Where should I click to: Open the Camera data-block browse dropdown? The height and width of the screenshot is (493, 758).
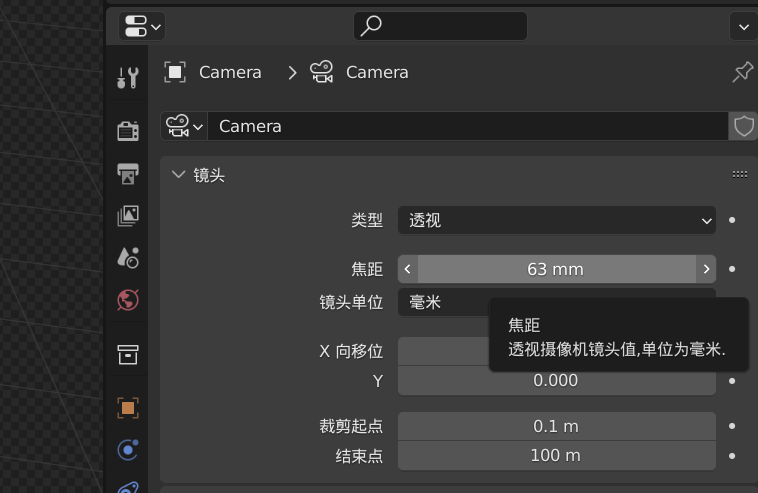click(x=184, y=126)
